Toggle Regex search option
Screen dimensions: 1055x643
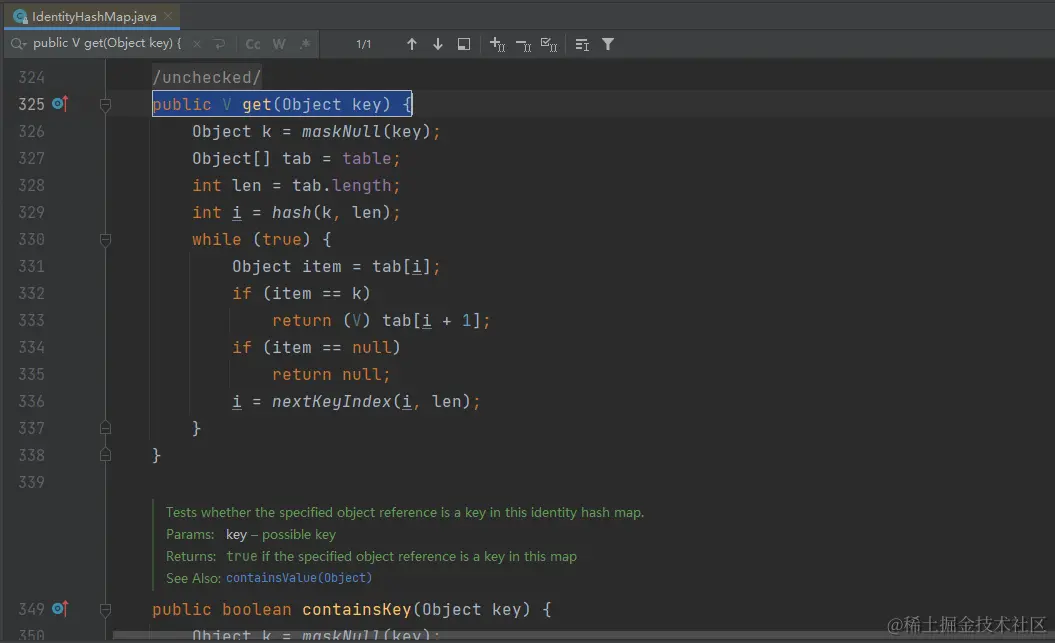pos(305,44)
